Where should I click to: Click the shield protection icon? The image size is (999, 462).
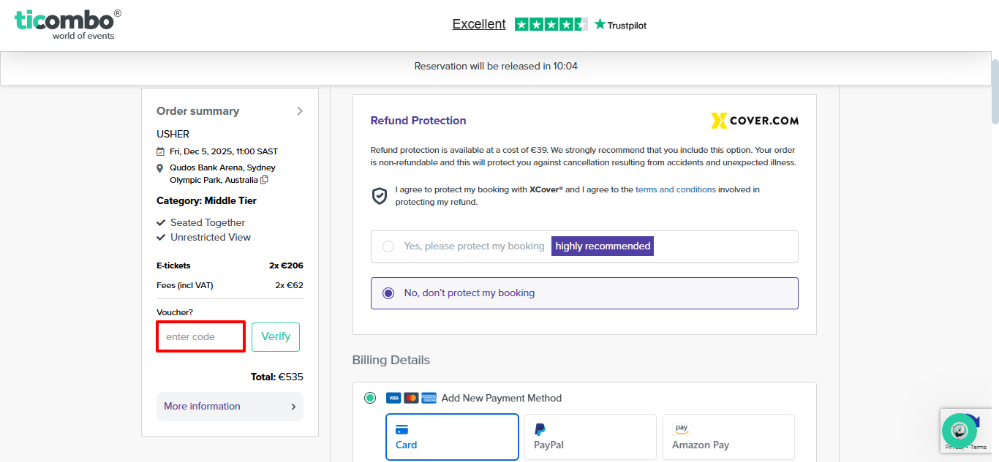(x=379, y=196)
